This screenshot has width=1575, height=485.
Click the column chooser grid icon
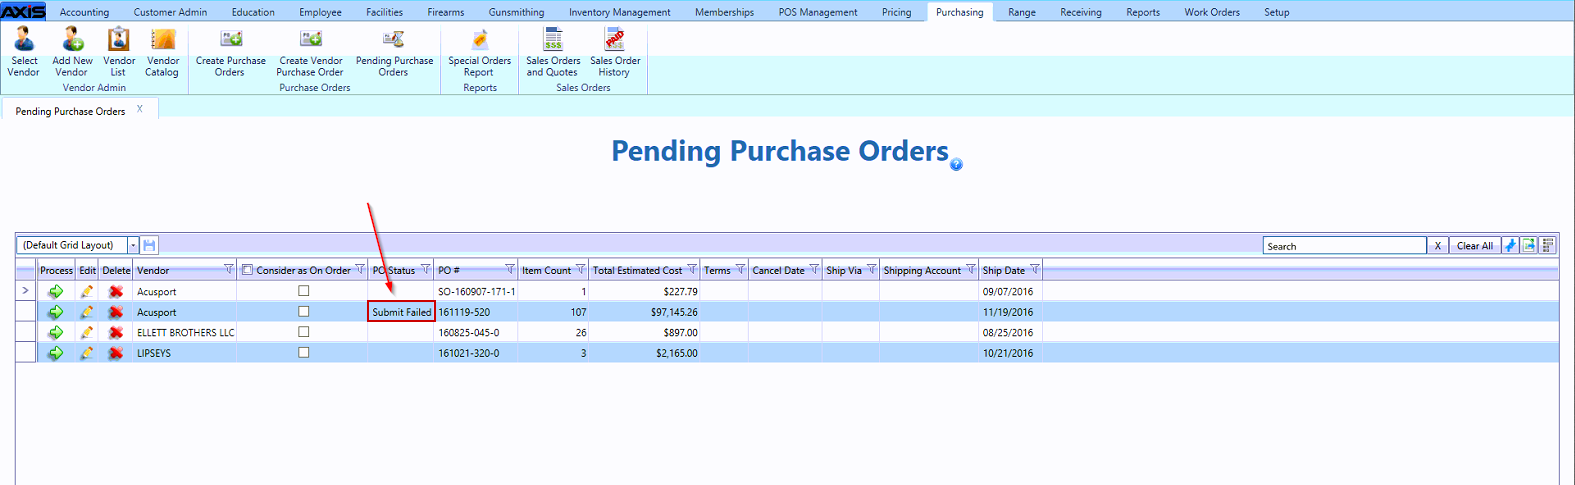(1548, 245)
